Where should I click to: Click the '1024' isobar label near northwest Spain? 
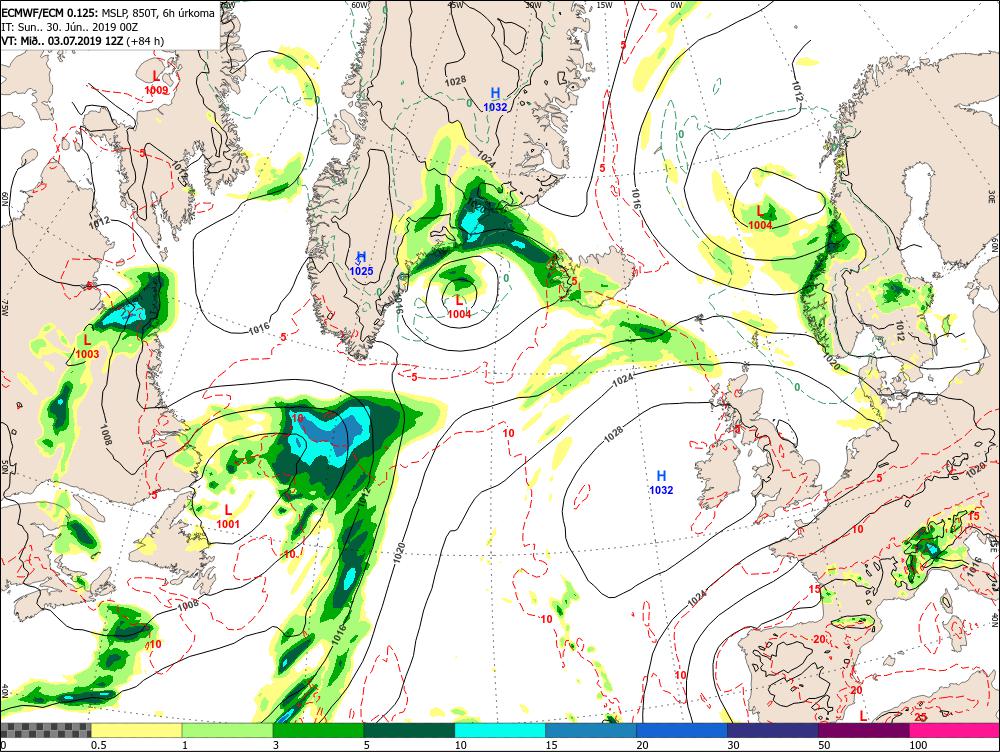(x=697, y=598)
